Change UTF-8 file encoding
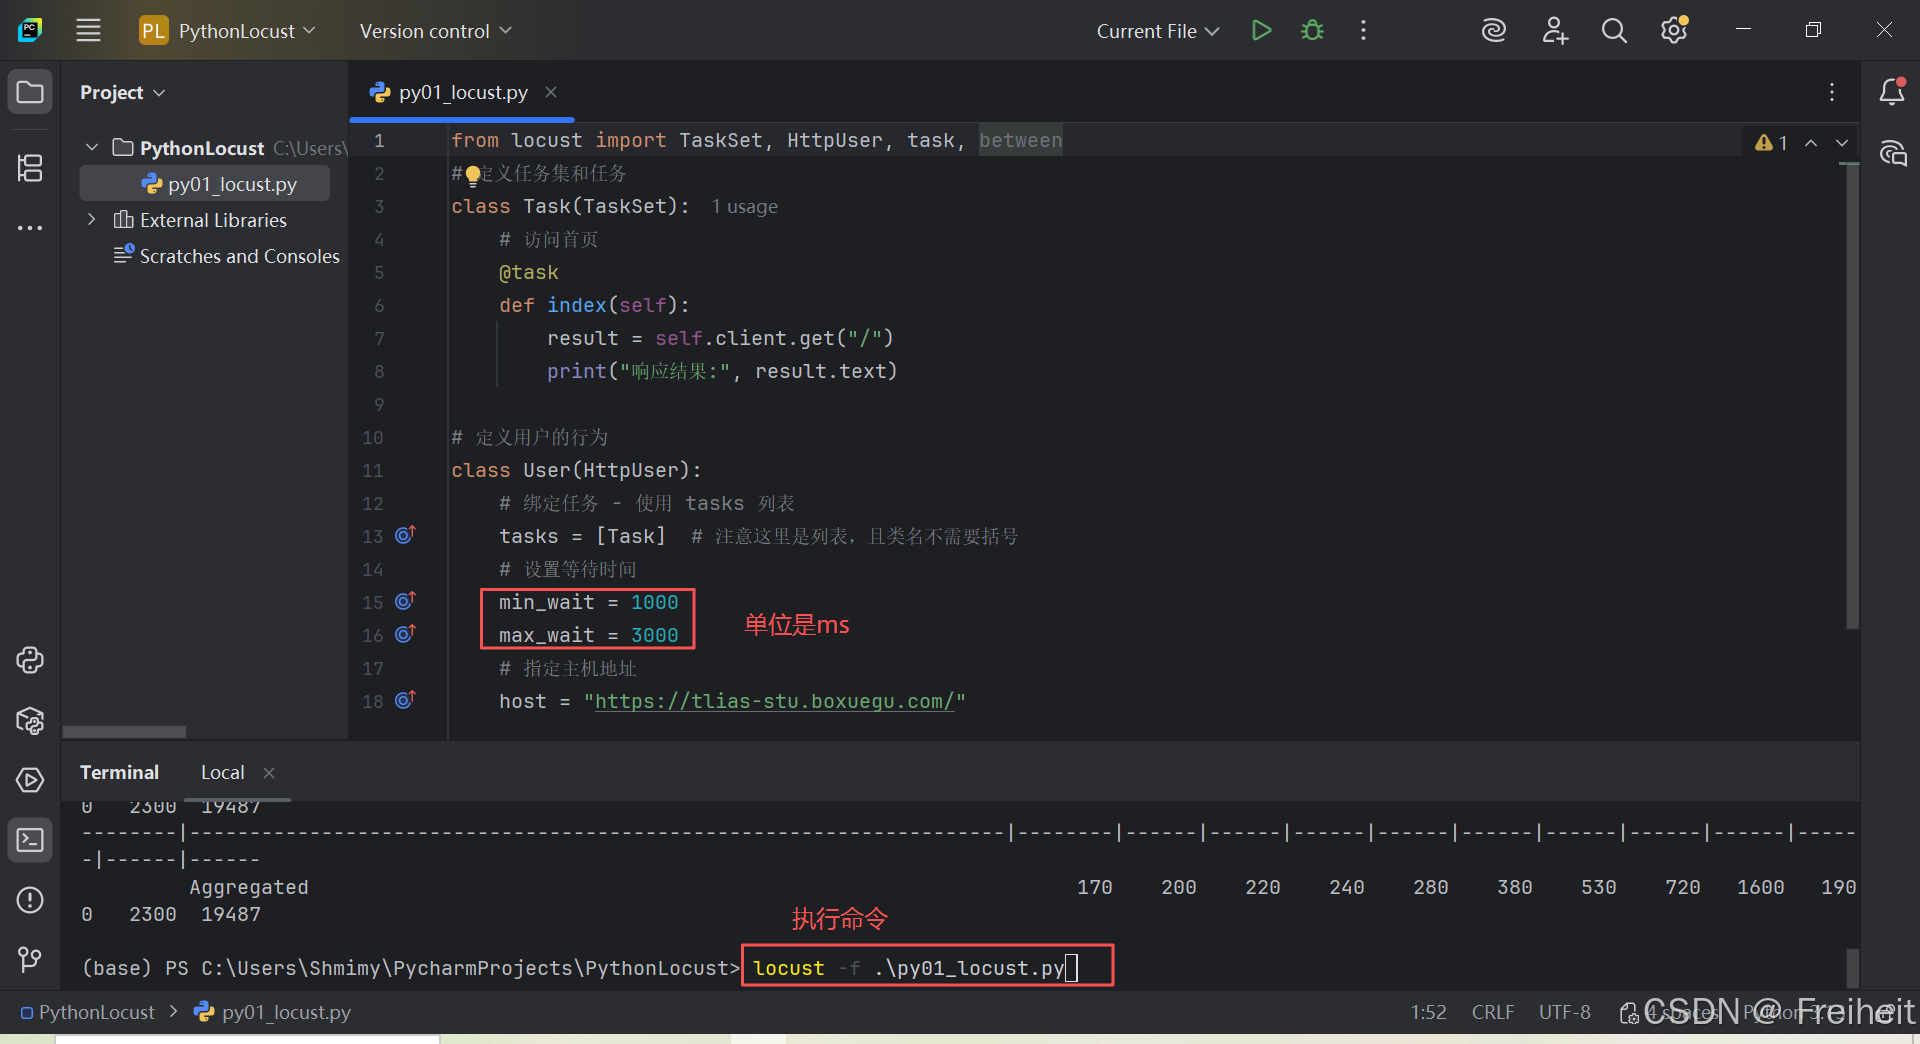This screenshot has height=1044, width=1920. tap(1565, 1012)
